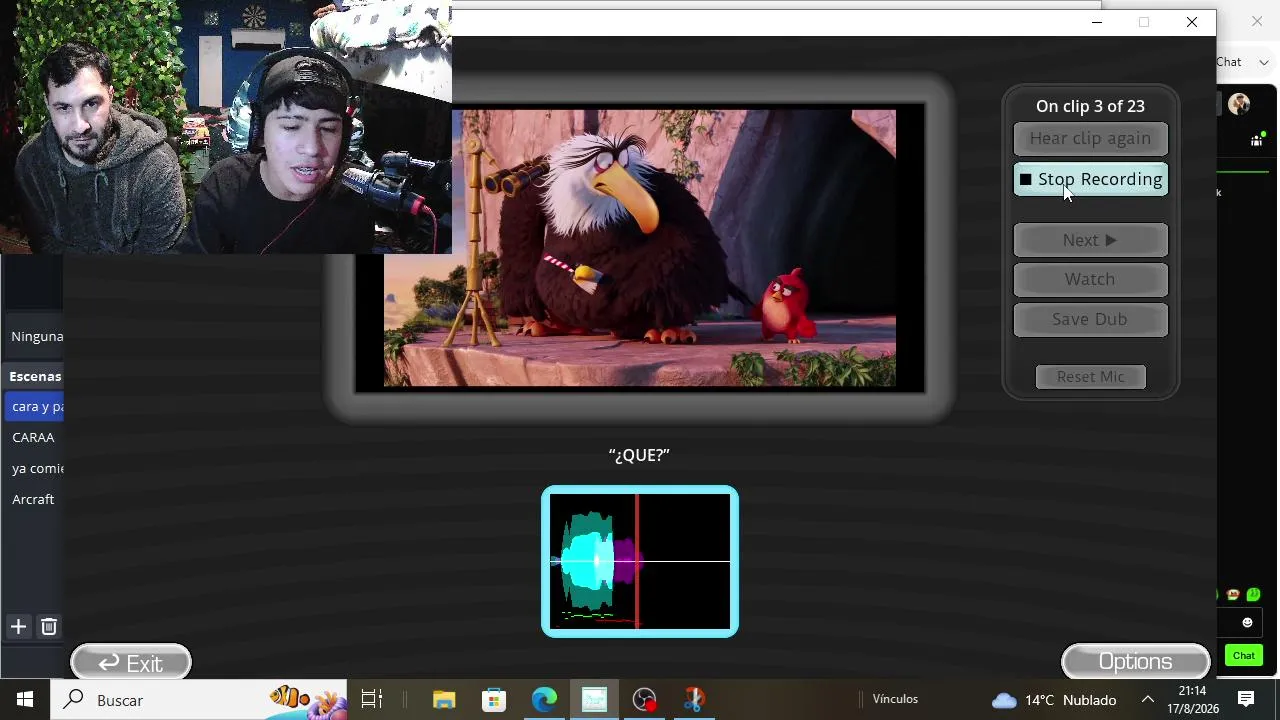Close the background chat window

[x=1257, y=21]
